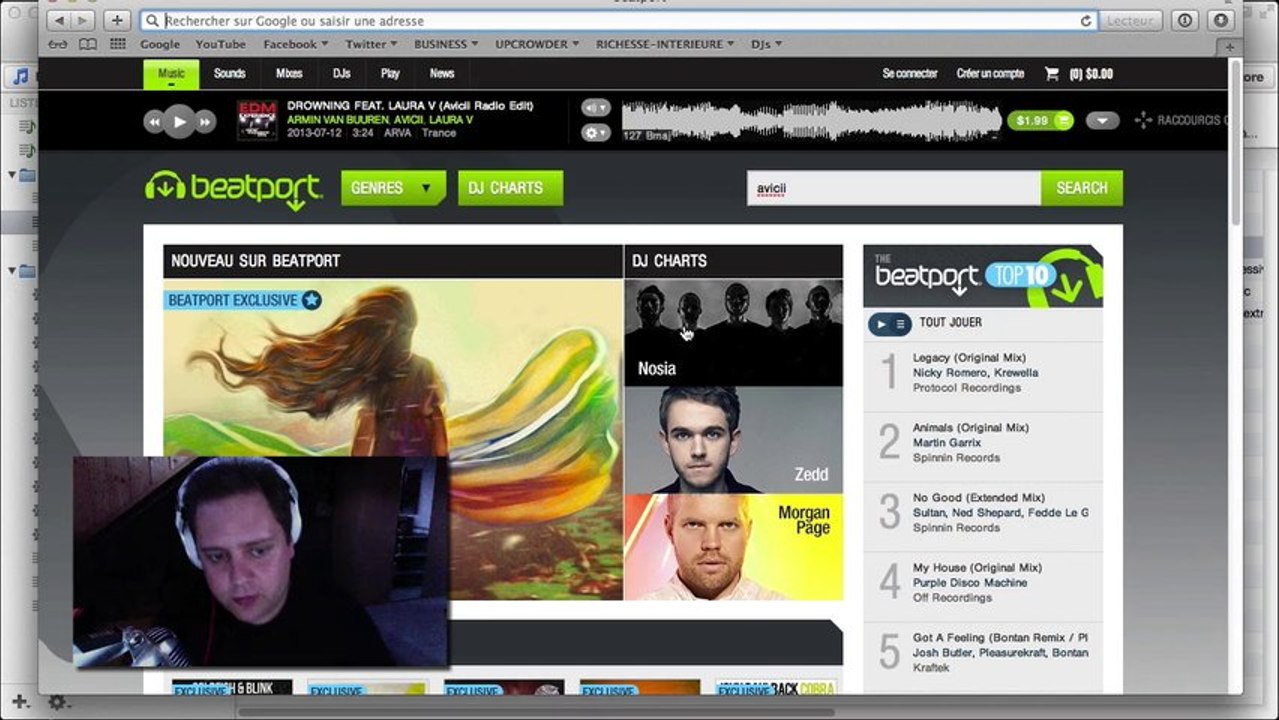Open the Nosia DJ chart image
The width and height of the screenshot is (1279, 720).
tap(733, 332)
